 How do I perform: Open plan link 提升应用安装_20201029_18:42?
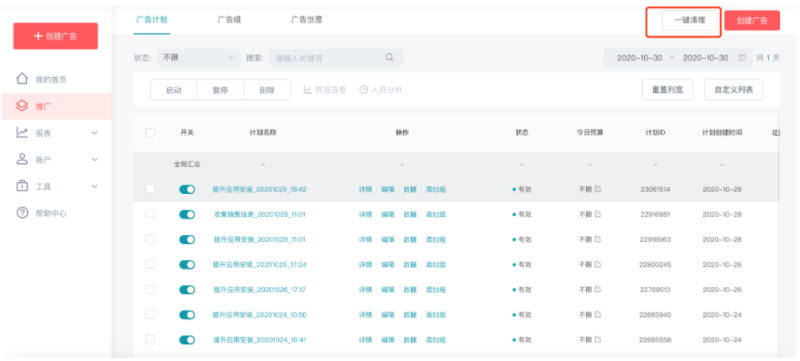tap(260, 189)
